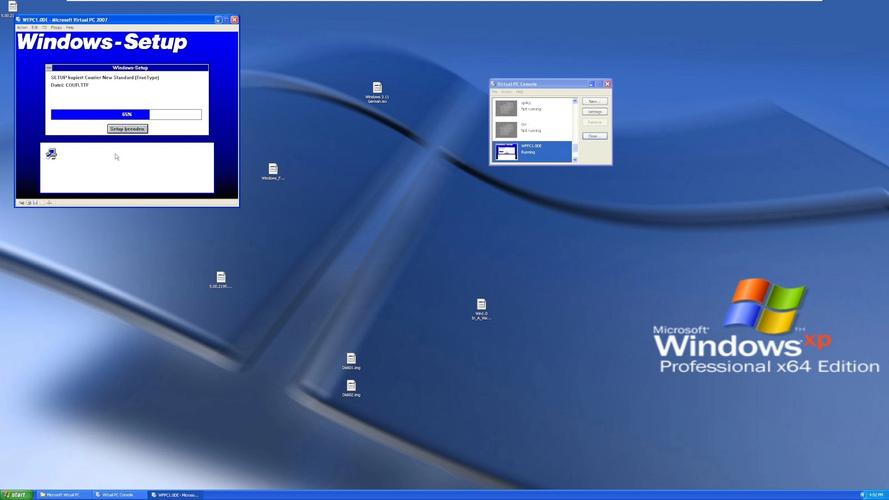
Task: Click the console list scroll-up arrow
Action: [575, 101]
